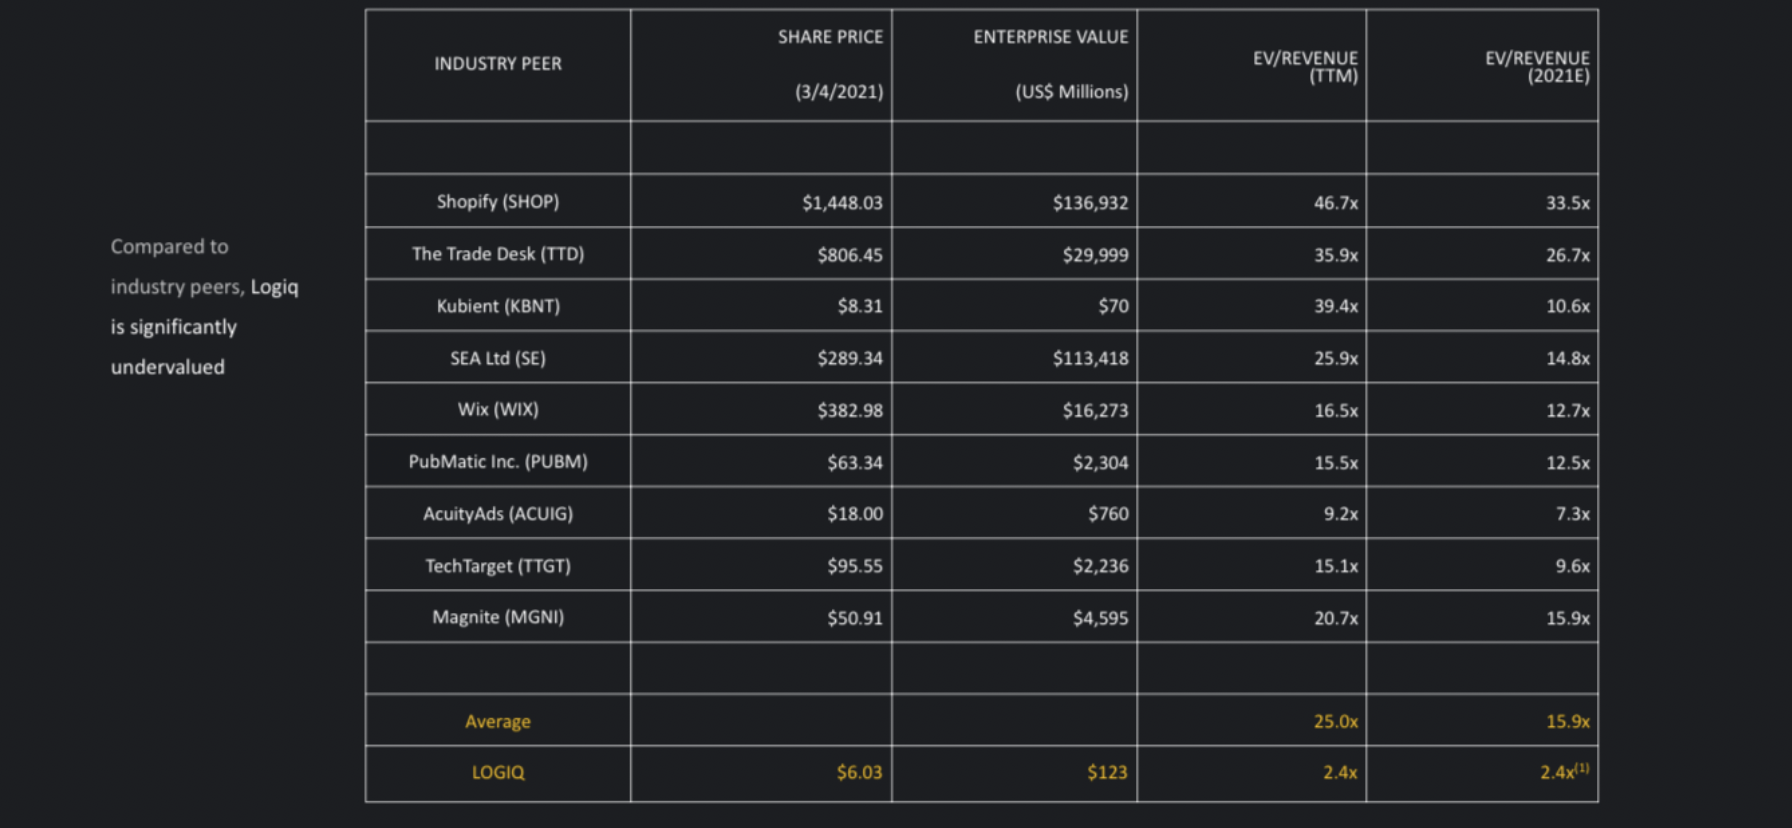Click the average TTM multiple 25.0x
The width and height of the screenshot is (1792, 828).
(1336, 721)
